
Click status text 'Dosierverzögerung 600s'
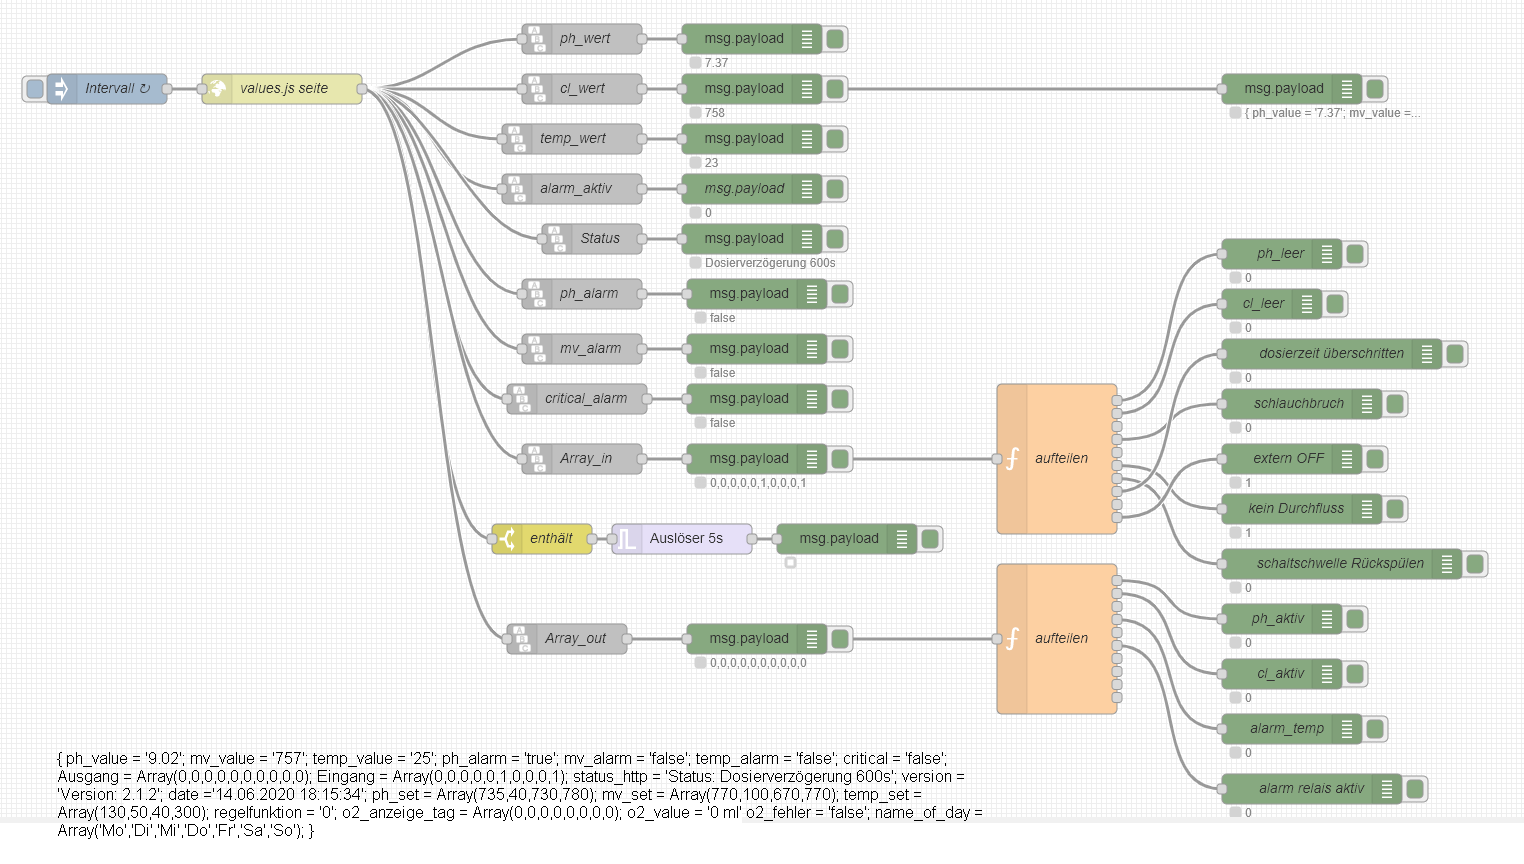point(770,263)
